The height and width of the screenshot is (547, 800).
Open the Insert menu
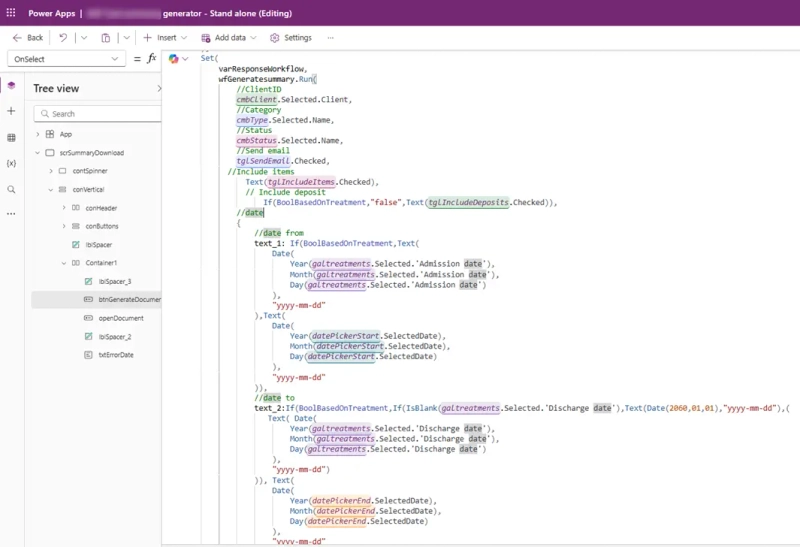tap(165, 38)
